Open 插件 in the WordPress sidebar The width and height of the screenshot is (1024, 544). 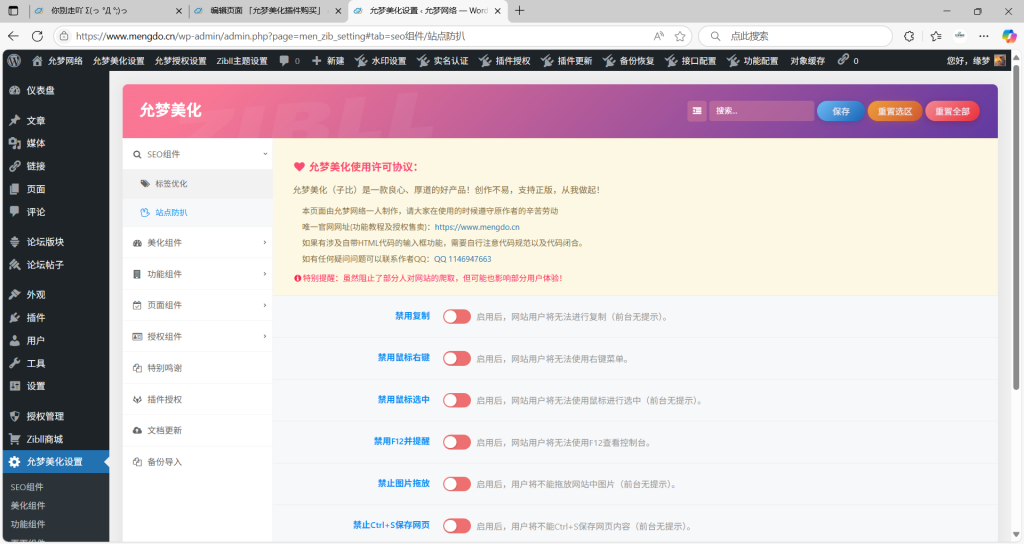pyautogui.click(x=56, y=318)
